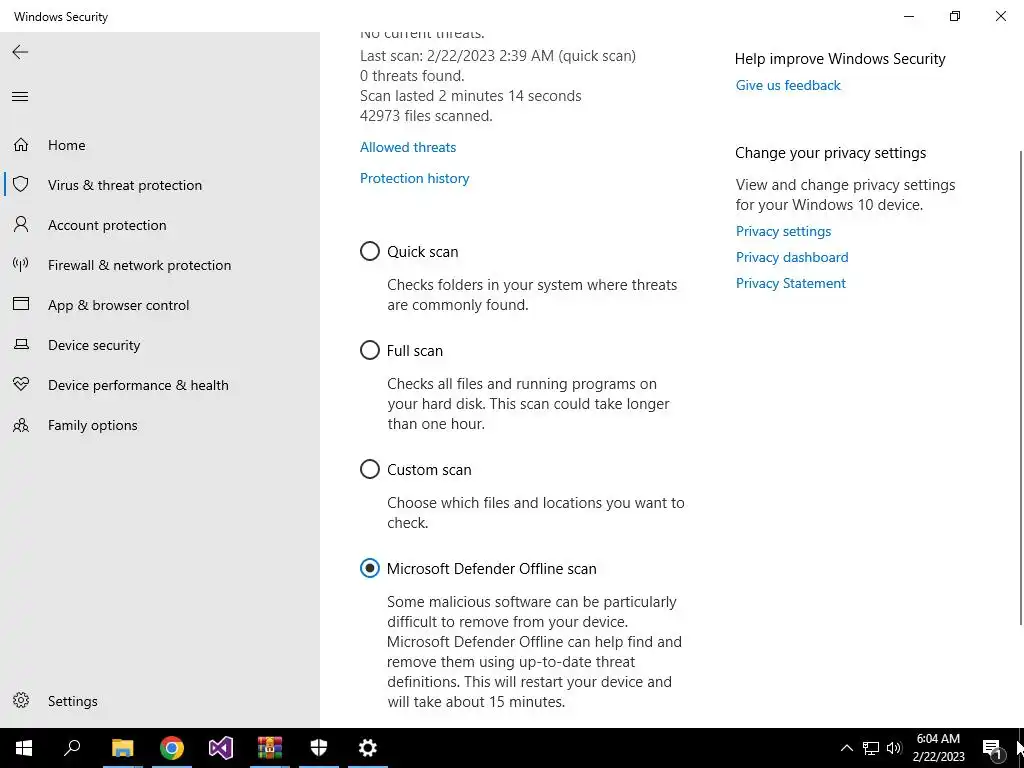Image resolution: width=1024 pixels, height=768 pixels.
Task: Click the Firewall & network antenna icon
Action: point(21,264)
